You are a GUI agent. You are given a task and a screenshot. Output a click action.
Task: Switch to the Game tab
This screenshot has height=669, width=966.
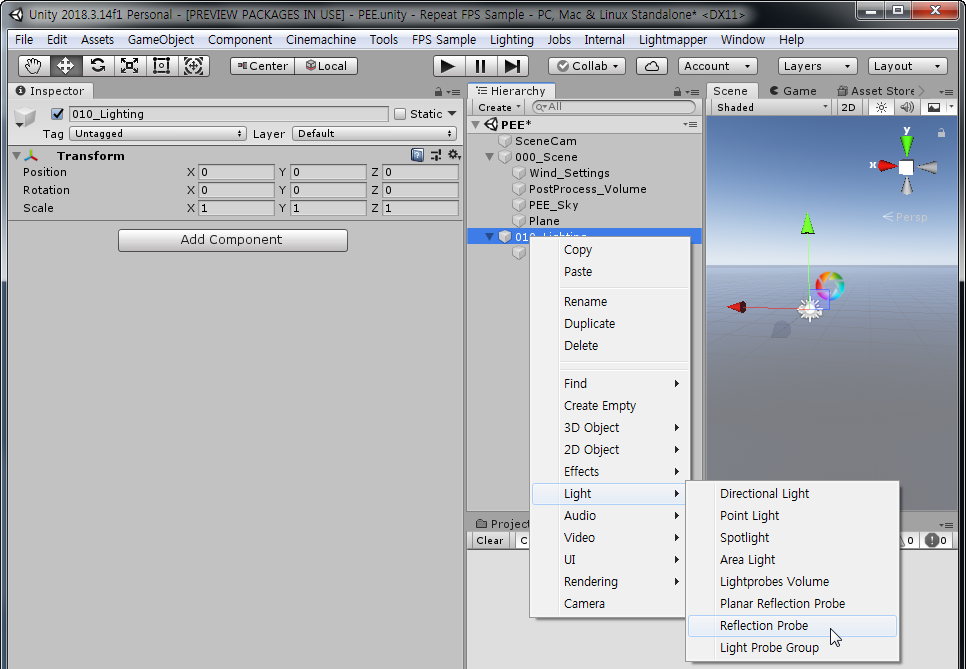click(794, 91)
